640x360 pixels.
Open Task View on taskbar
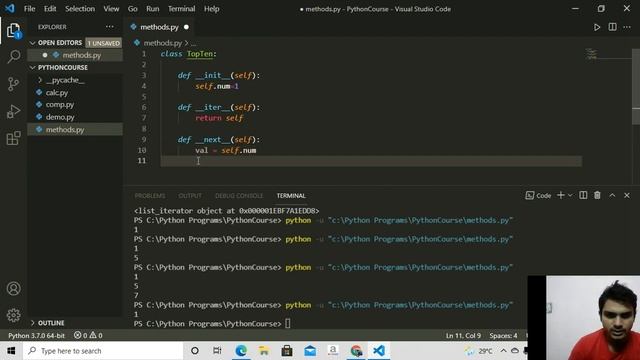pos(217,351)
